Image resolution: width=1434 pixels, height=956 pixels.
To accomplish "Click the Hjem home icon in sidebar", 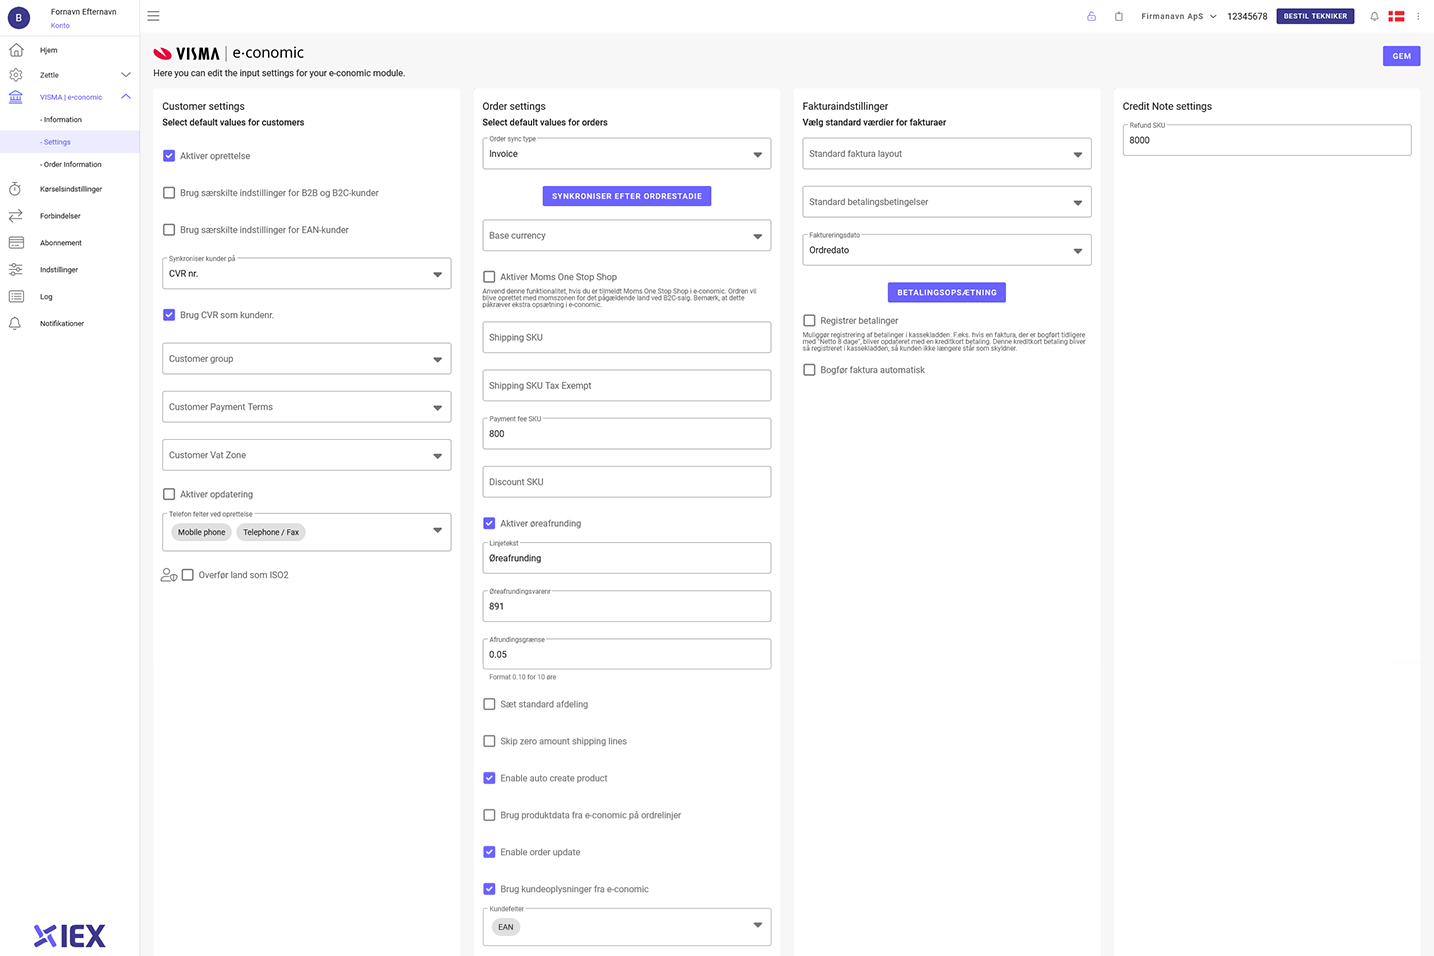I will click(16, 50).
